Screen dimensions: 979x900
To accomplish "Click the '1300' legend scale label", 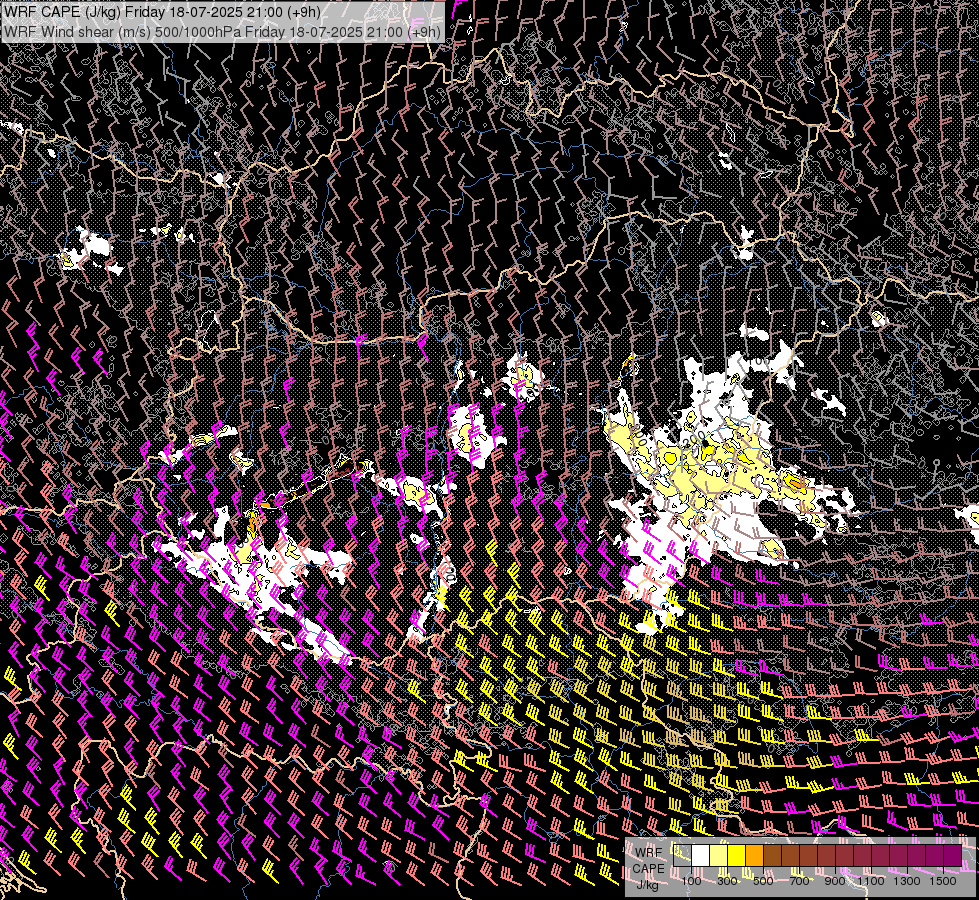I will (907, 881).
